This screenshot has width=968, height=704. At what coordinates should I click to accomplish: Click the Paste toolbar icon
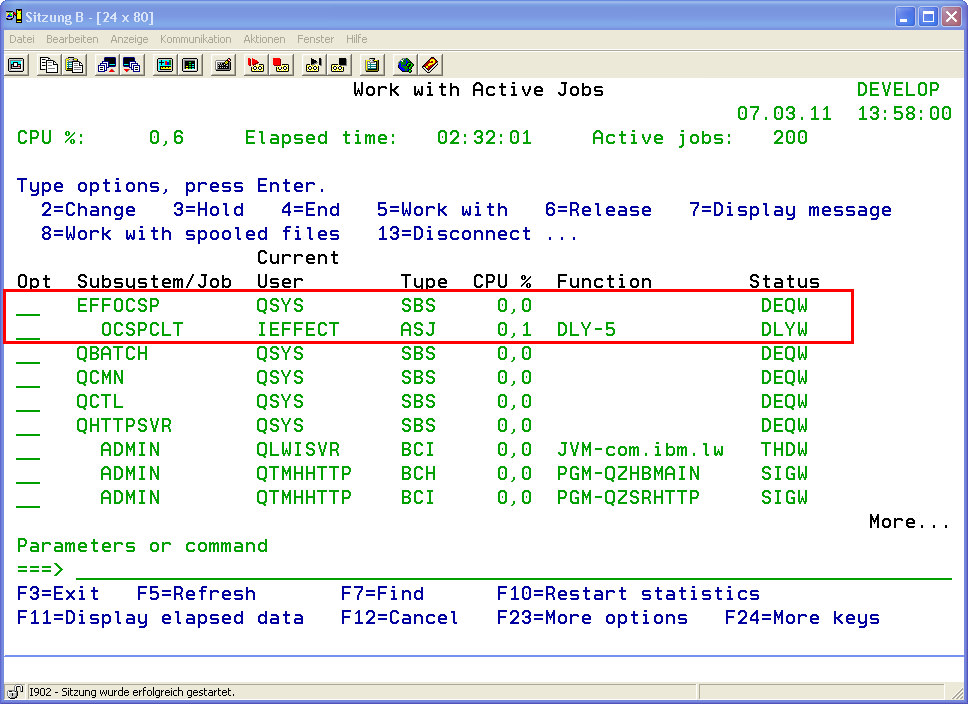click(74, 65)
